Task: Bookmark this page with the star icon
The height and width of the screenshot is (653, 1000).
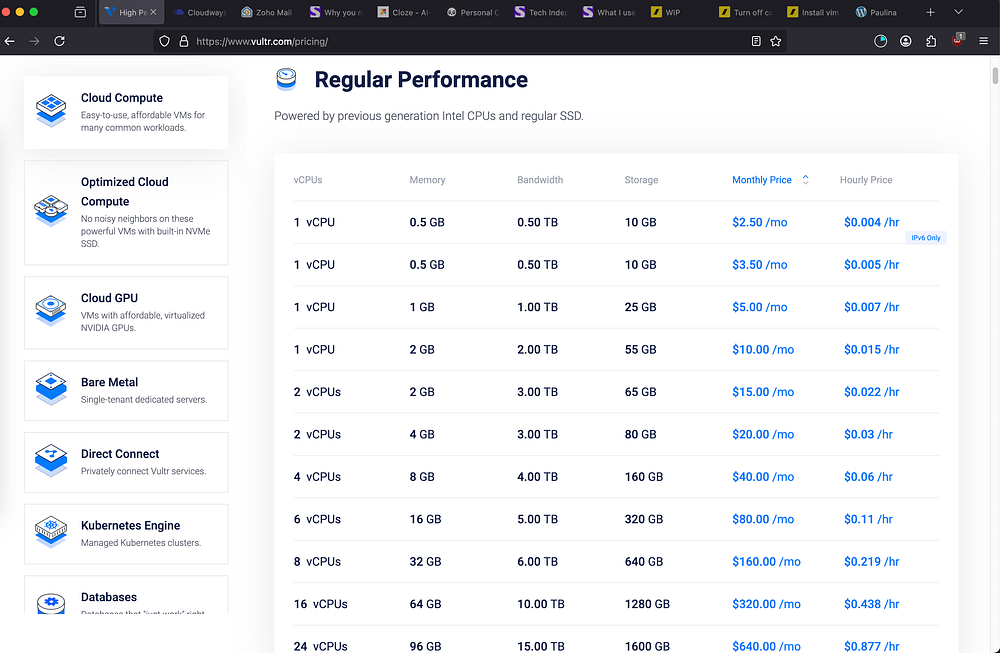Action: [x=776, y=41]
